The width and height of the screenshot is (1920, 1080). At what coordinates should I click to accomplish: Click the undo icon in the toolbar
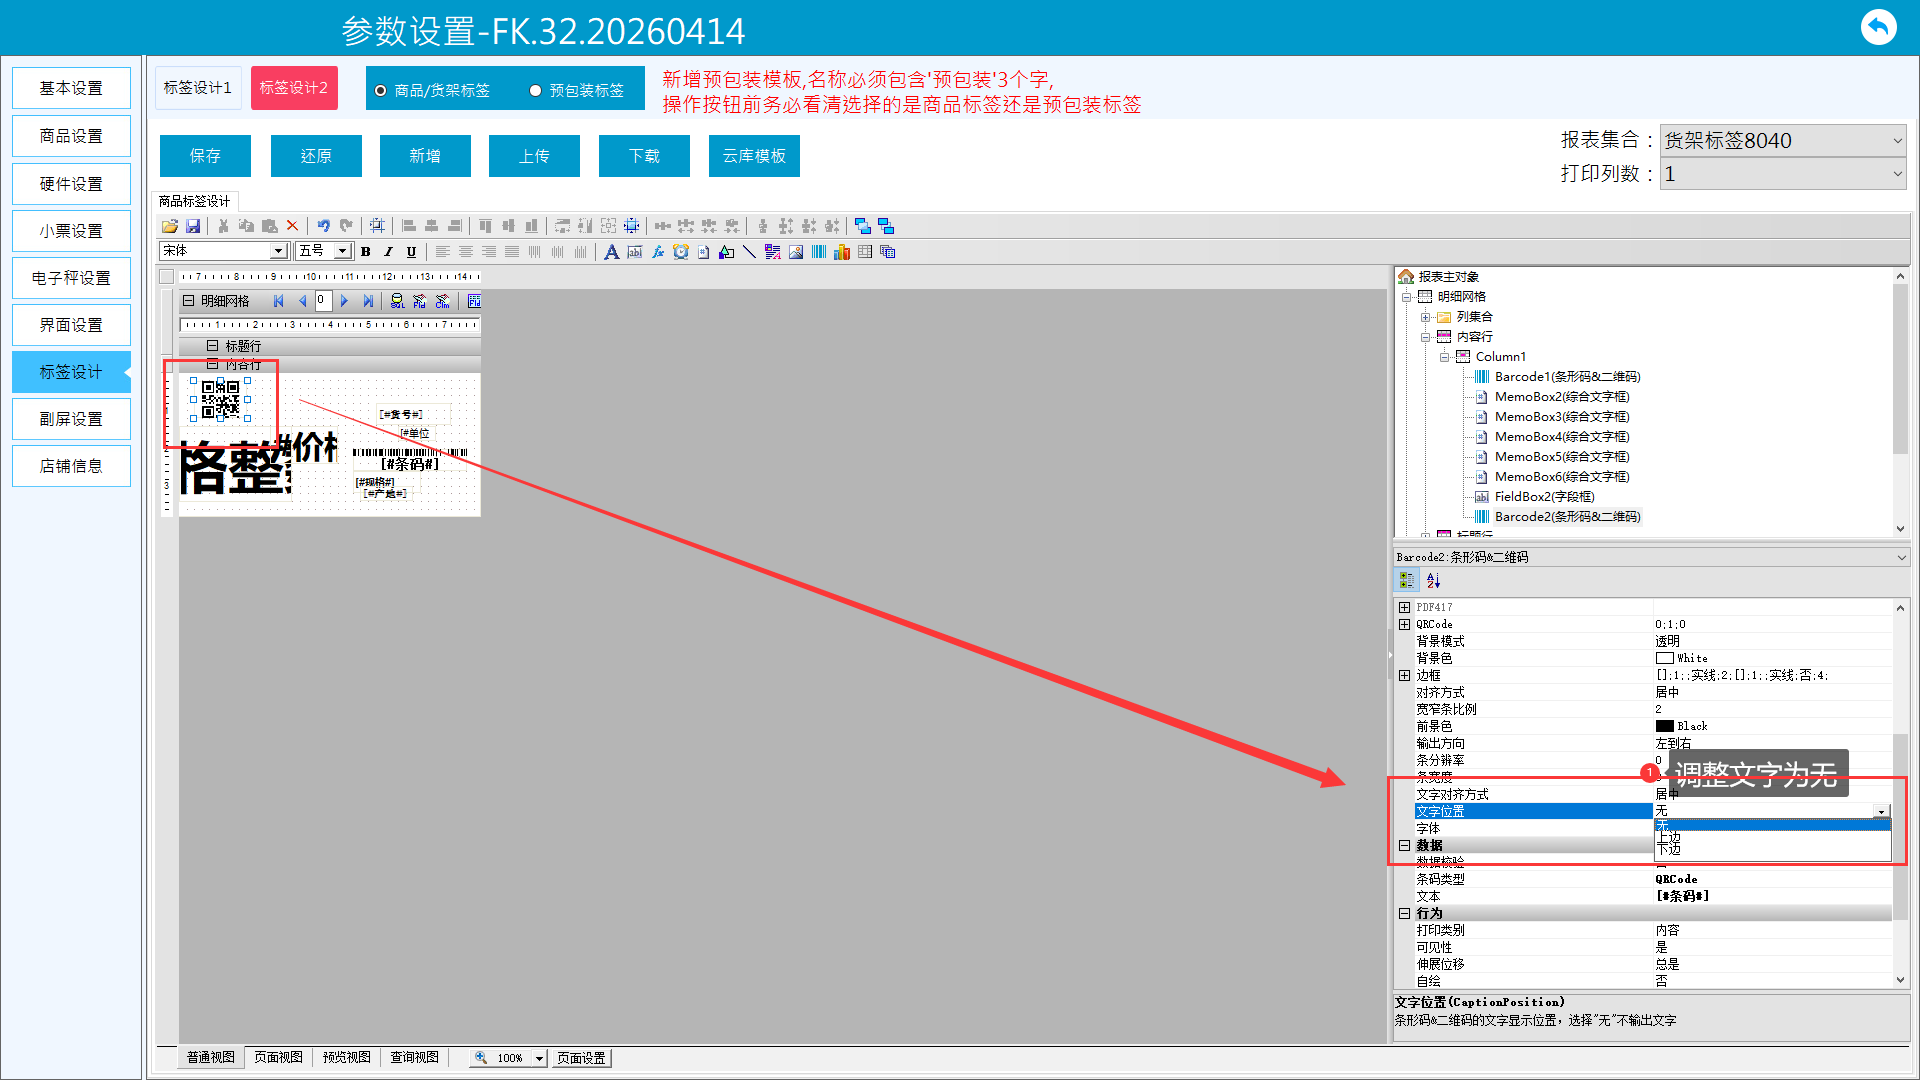pos(323,226)
